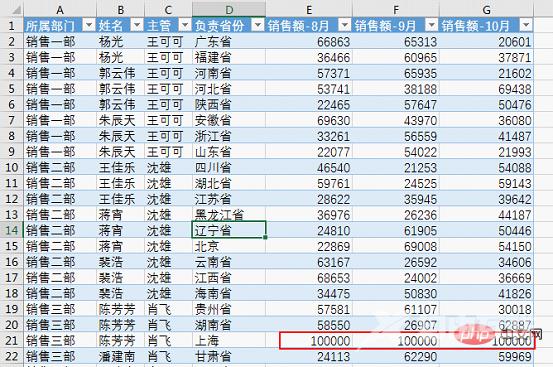The height and width of the screenshot is (367, 553).
Task: Click cell 安徽省
Action: 229,120
